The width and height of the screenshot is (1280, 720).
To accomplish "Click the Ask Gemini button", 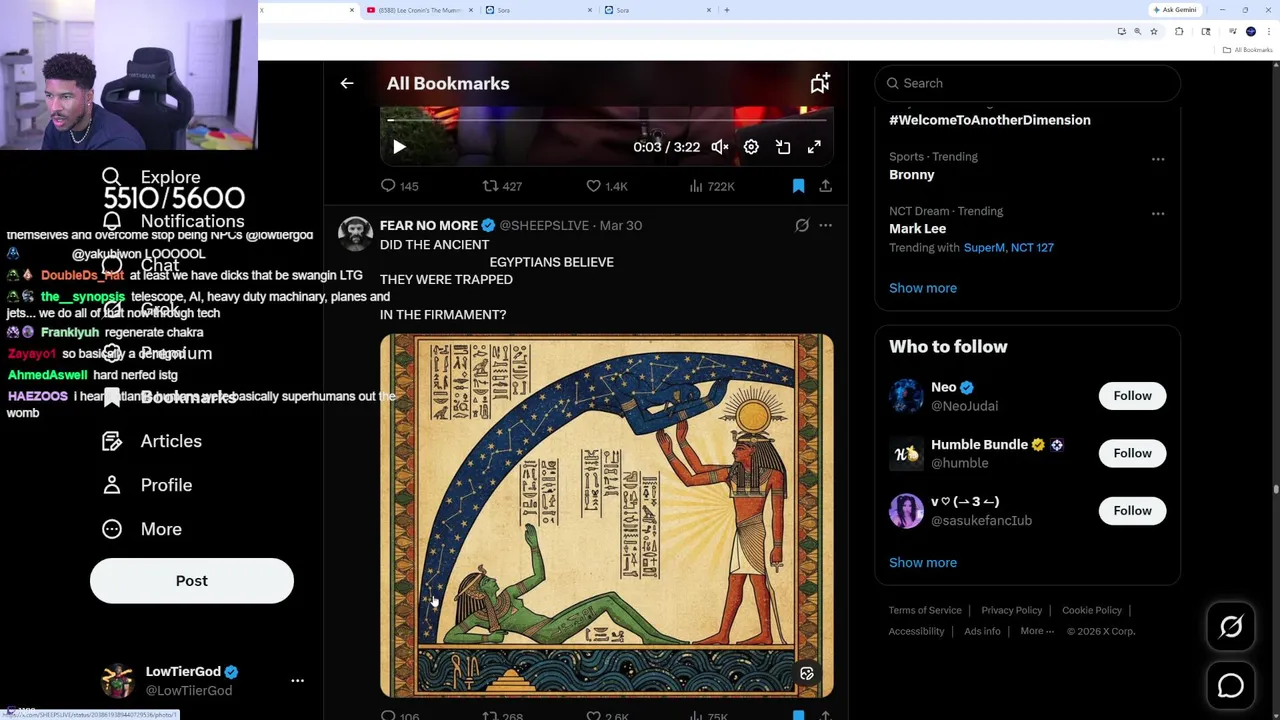I will pyautogui.click(x=1175, y=10).
